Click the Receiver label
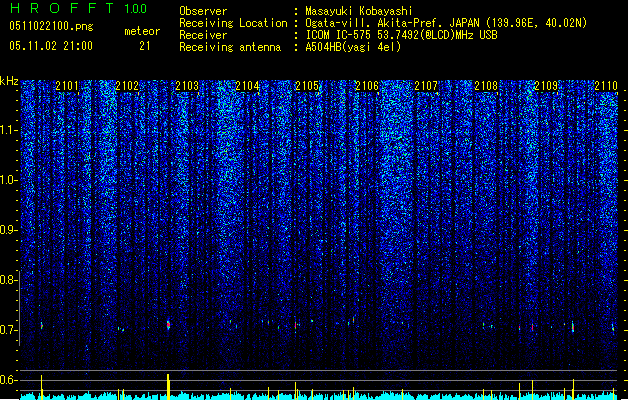The height and width of the screenshot is (400, 629). (203, 35)
